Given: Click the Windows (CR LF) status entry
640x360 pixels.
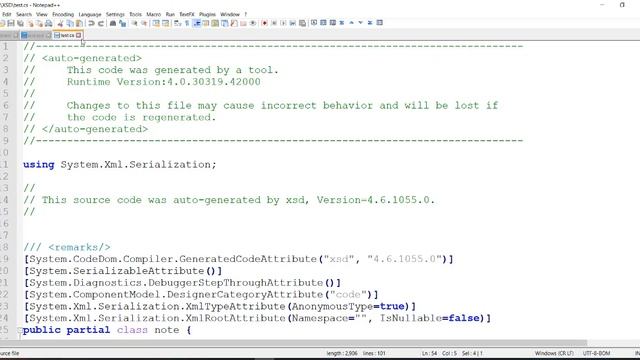Looking at the screenshot, I should pyautogui.click(x=554, y=353).
